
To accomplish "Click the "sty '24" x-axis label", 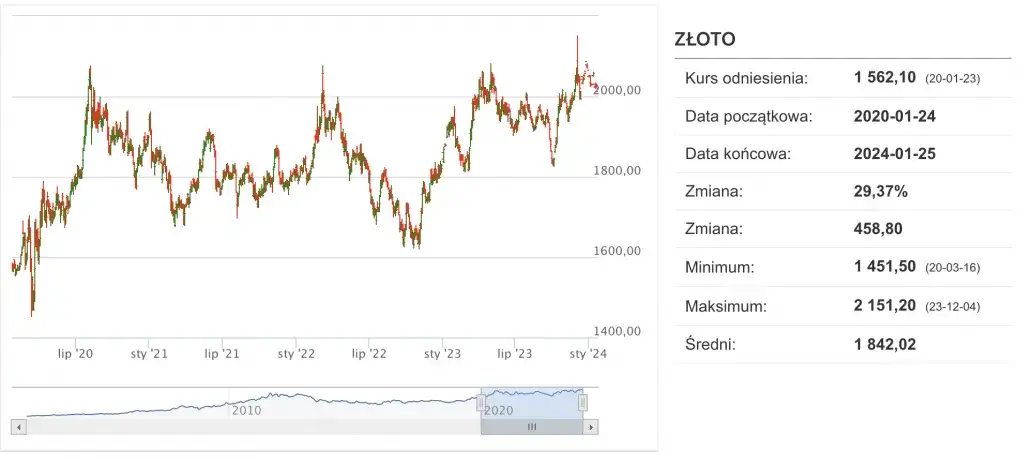I will pos(587,353).
